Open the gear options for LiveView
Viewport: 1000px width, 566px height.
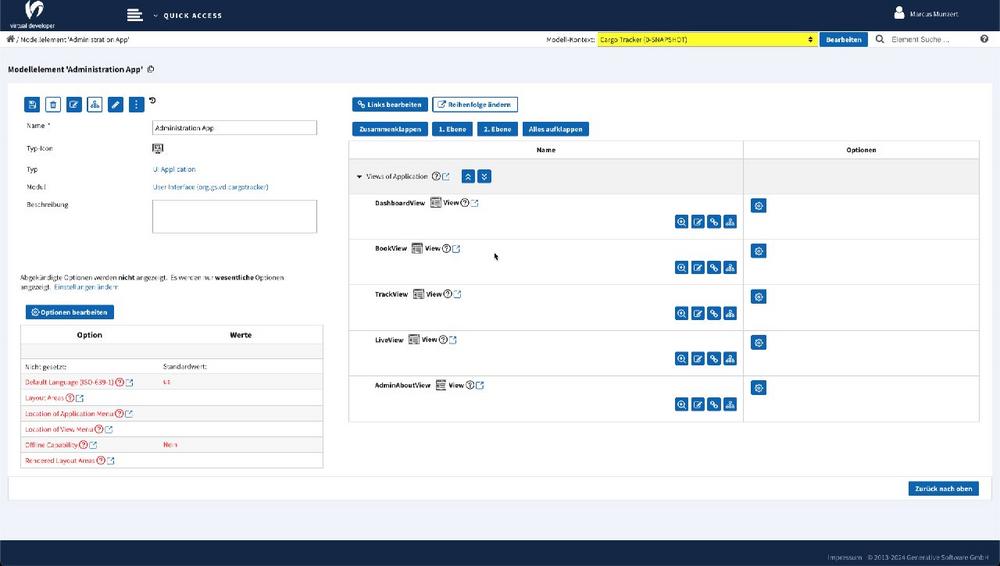(x=758, y=343)
